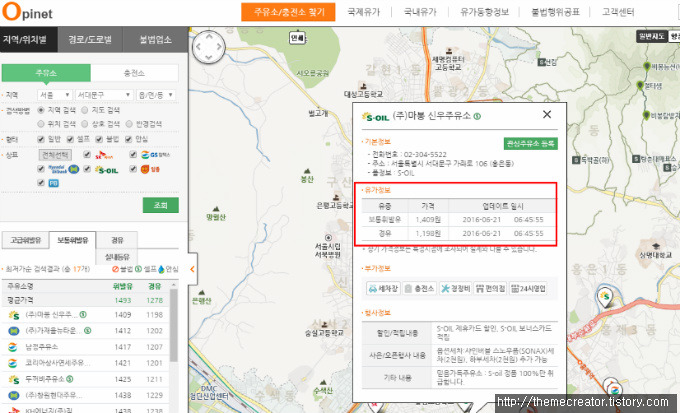Open the 읍/면/동 dropdown
The image size is (680, 413).
156,95
